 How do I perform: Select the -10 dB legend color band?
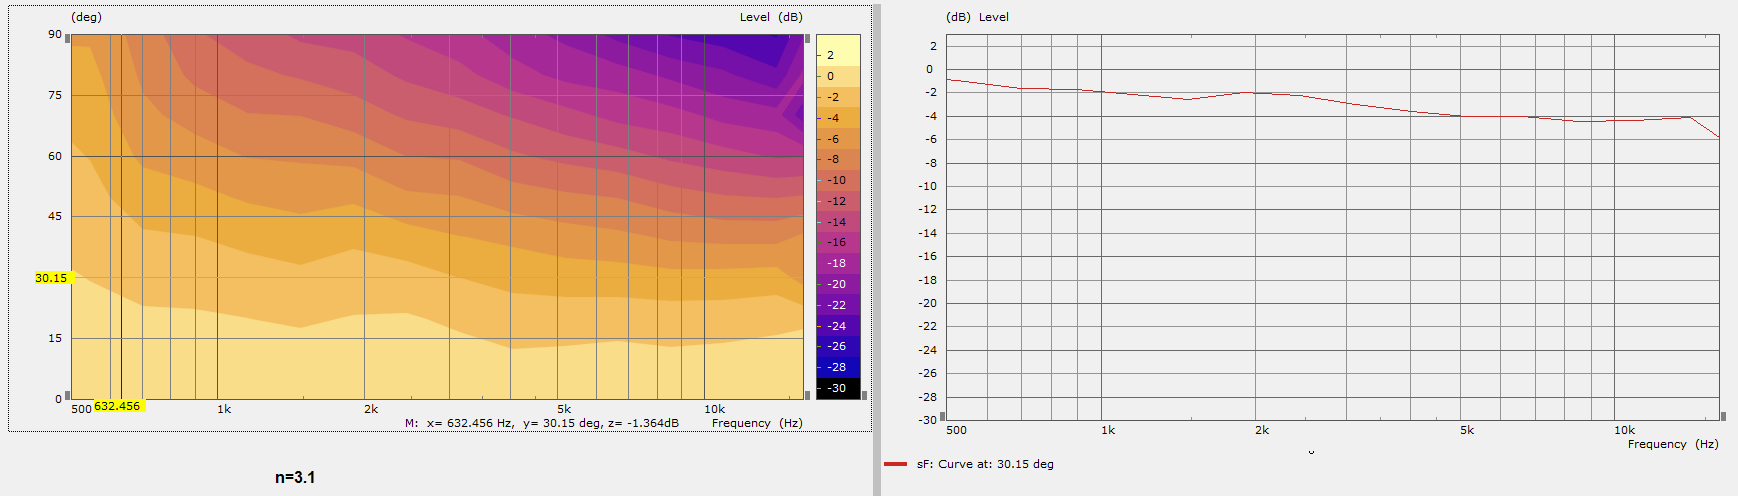(x=838, y=180)
